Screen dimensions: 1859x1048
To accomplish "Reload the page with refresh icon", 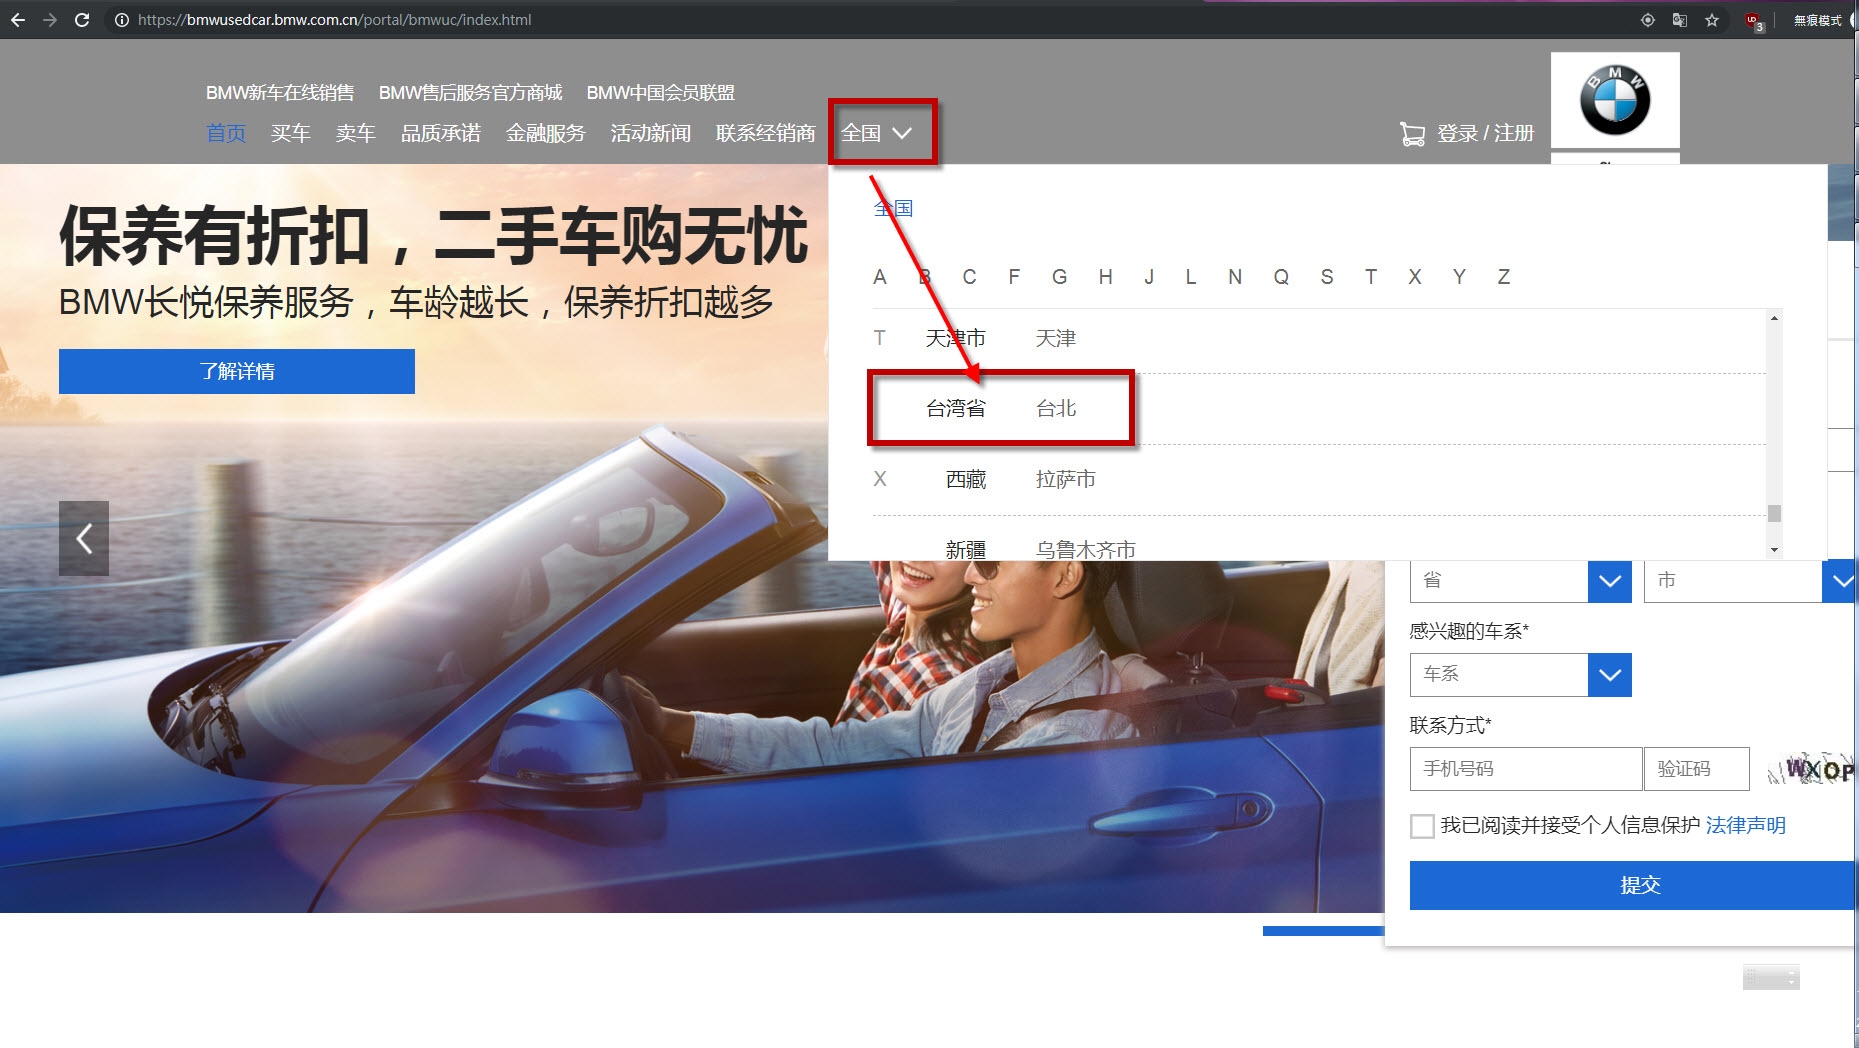I will click(82, 20).
